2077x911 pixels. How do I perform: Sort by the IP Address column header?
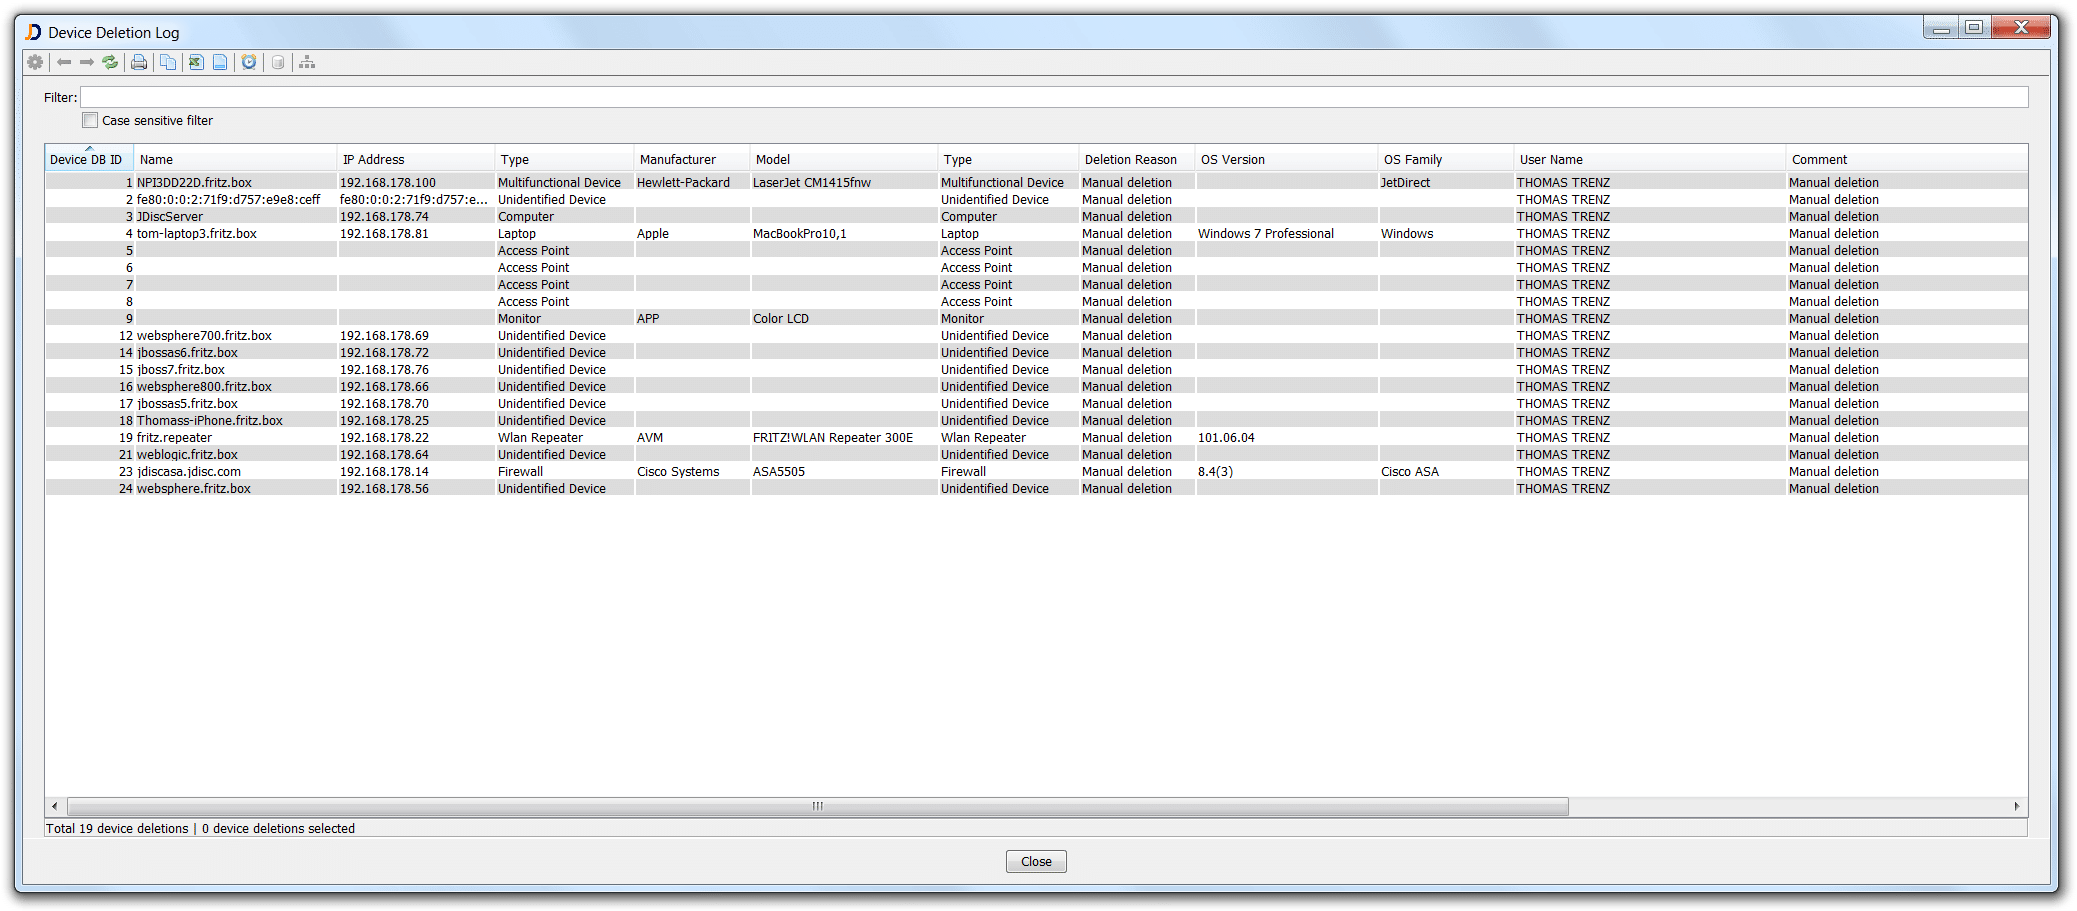pyautogui.click(x=373, y=159)
